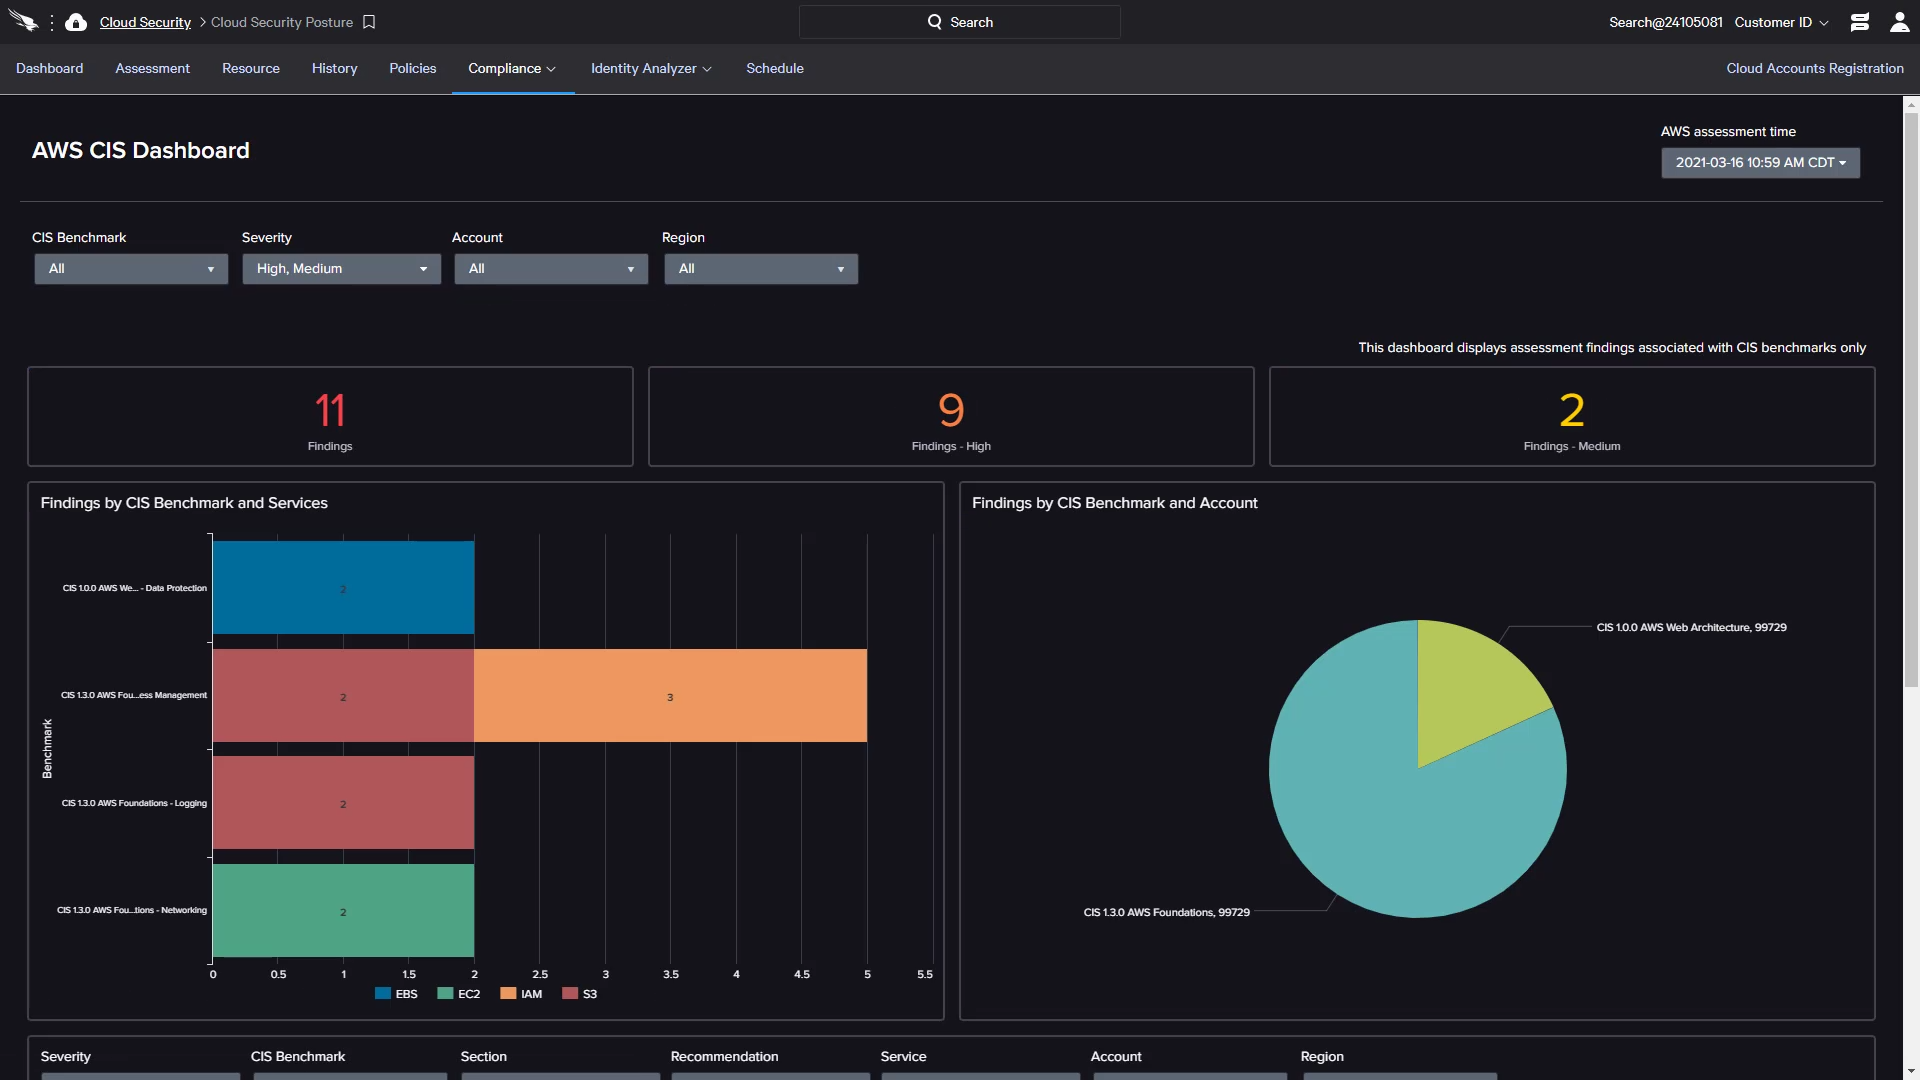Screen dimensions: 1920x1080
Task: Open the CIS Benchmark filter dropdown
Action: [x=131, y=269]
